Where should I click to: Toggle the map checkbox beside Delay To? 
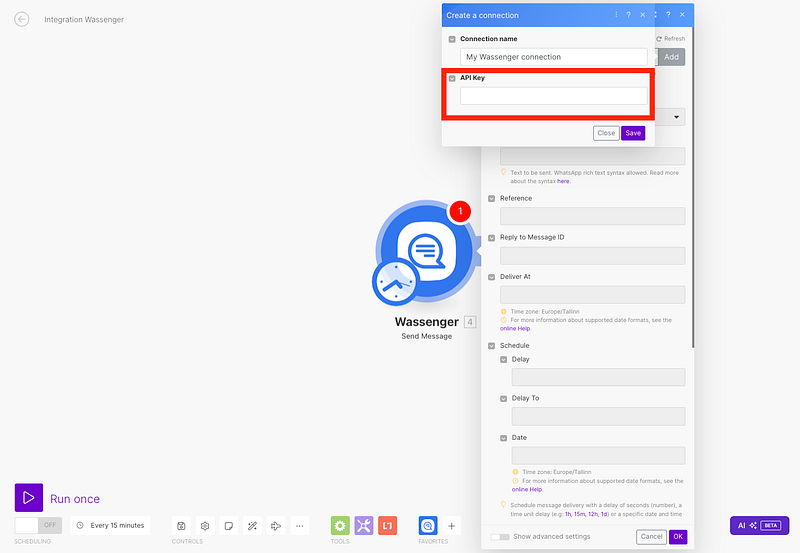pyautogui.click(x=504, y=398)
